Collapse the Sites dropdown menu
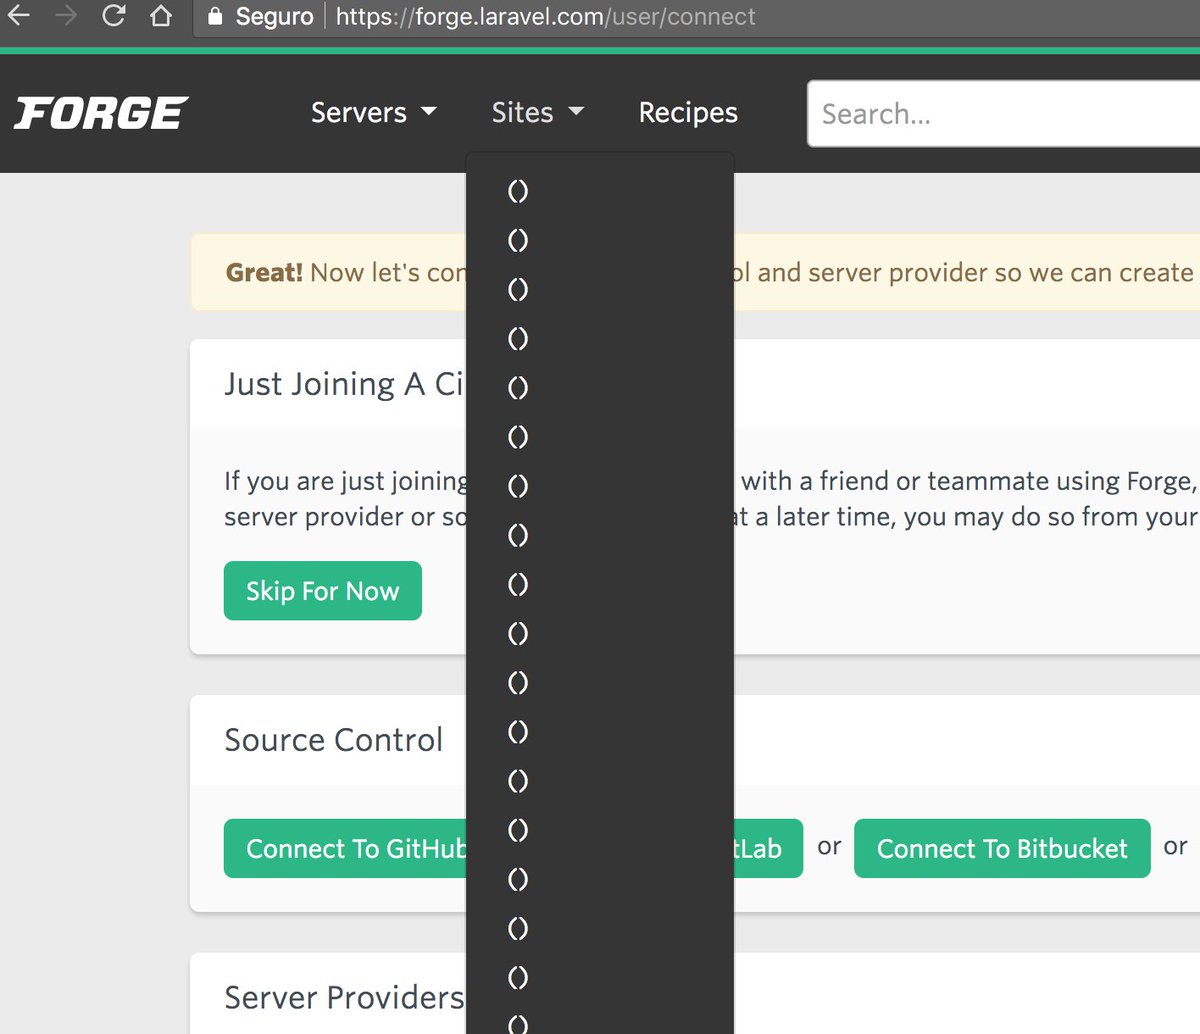 (x=537, y=112)
